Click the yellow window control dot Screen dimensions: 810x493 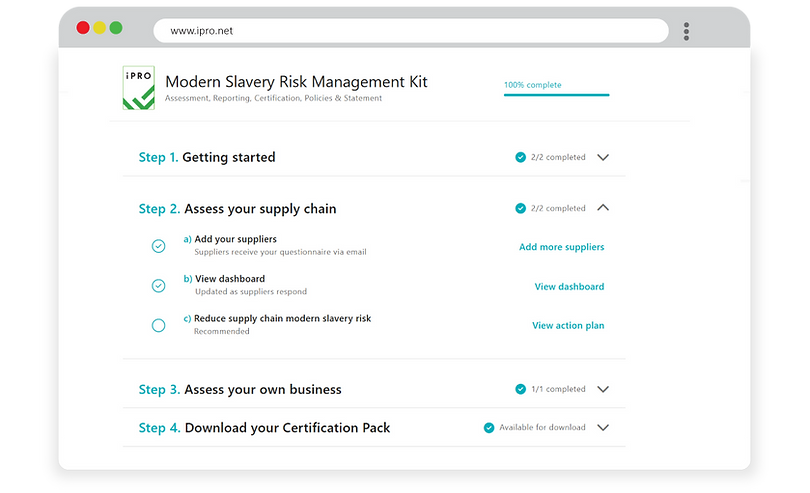pyautogui.click(x=99, y=27)
